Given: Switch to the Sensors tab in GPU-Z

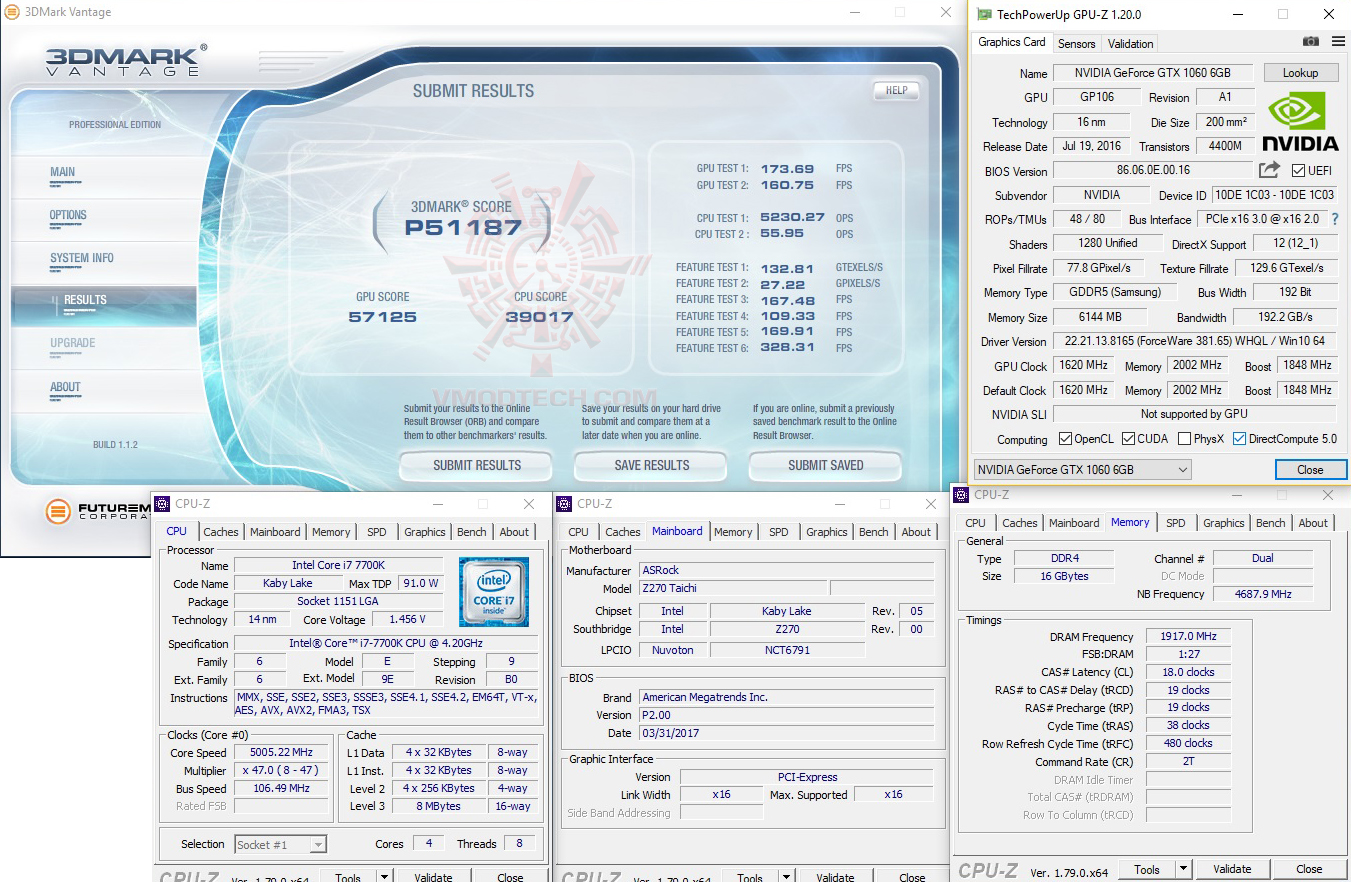Looking at the screenshot, I should pos(1076,43).
